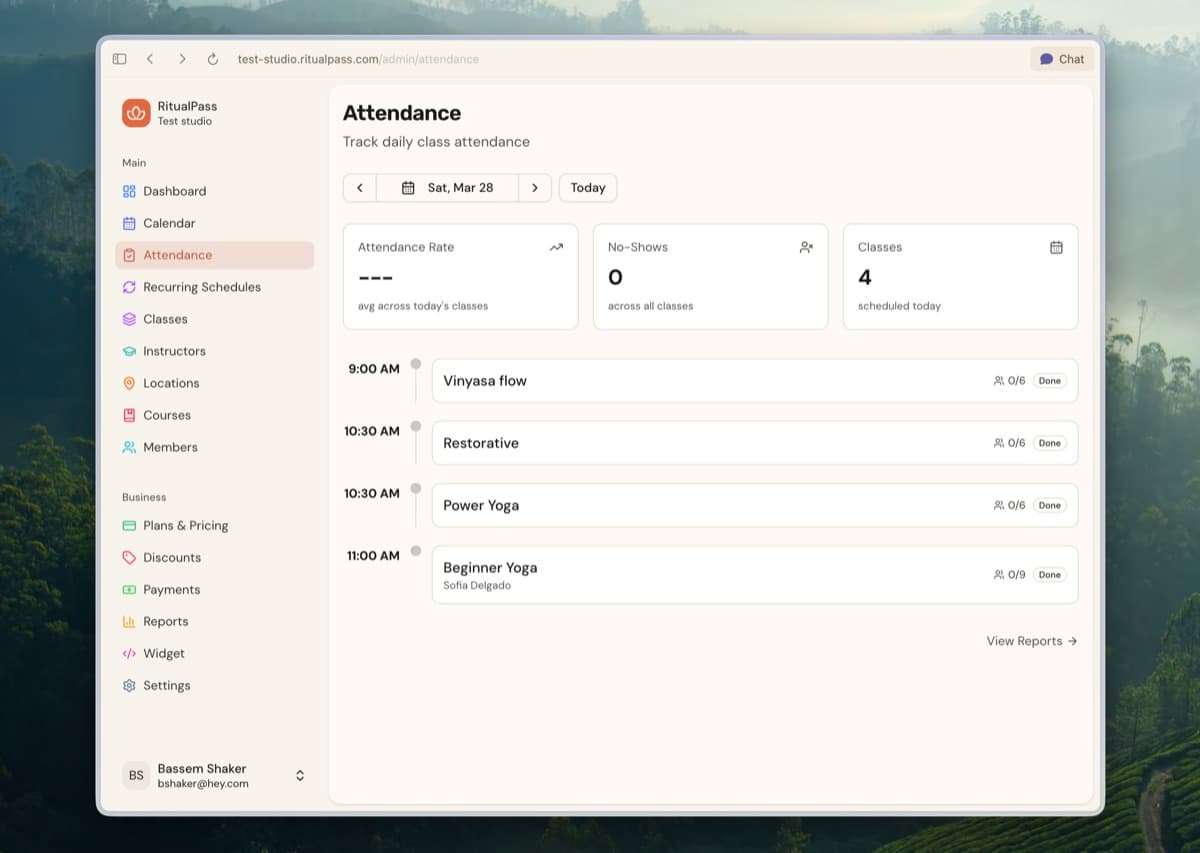1200x853 pixels.
Task: Click the Dashboard grid icon
Action: (x=129, y=191)
